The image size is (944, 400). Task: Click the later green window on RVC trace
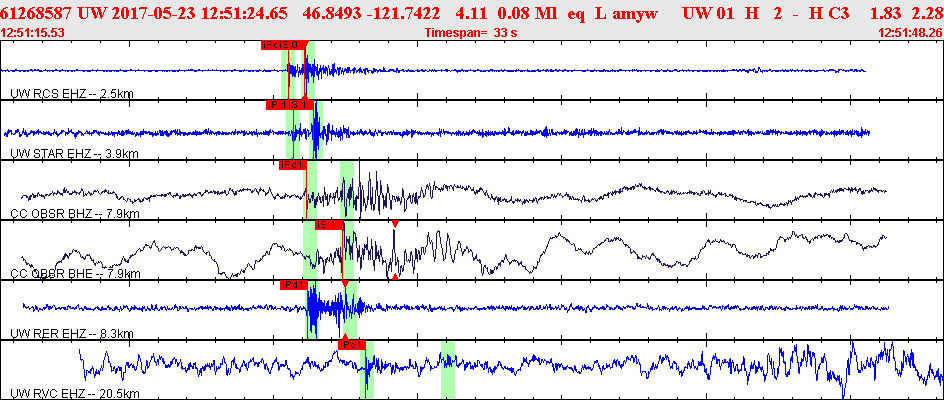(447, 369)
